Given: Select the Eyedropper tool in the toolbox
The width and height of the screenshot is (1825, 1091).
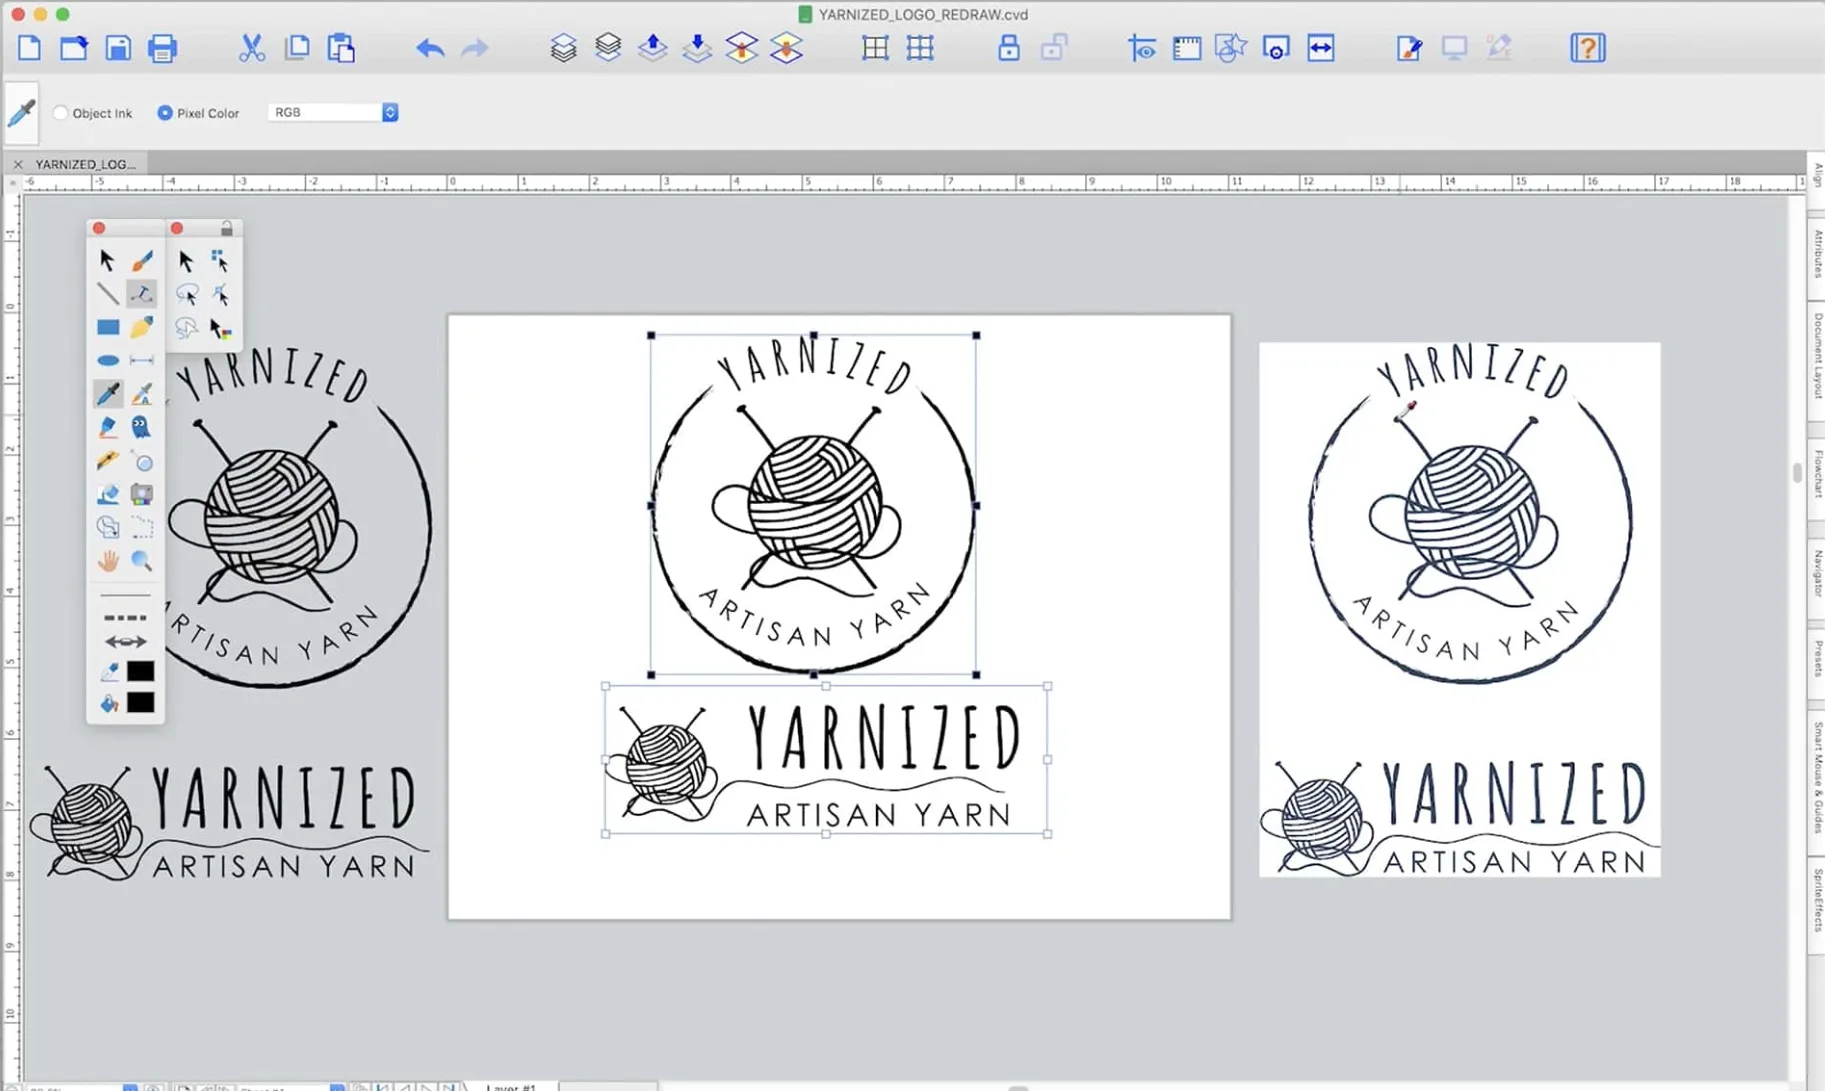Looking at the screenshot, I should click(x=108, y=394).
